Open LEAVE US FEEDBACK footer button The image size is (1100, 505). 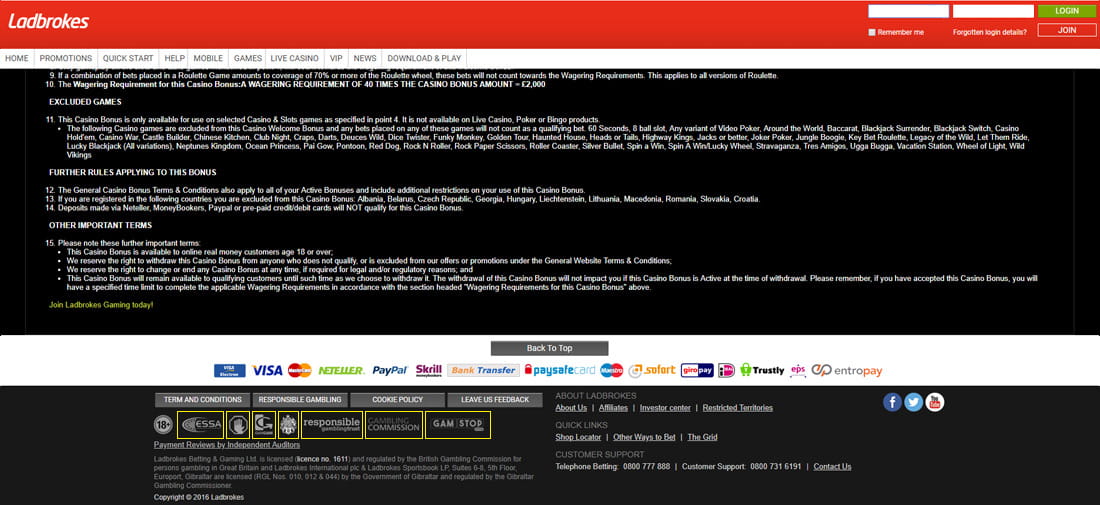point(495,400)
